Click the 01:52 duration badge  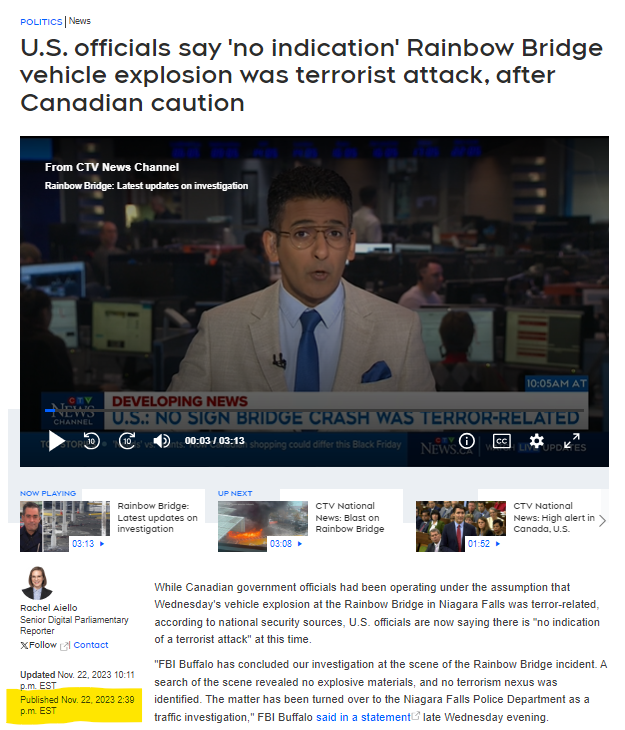(483, 544)
